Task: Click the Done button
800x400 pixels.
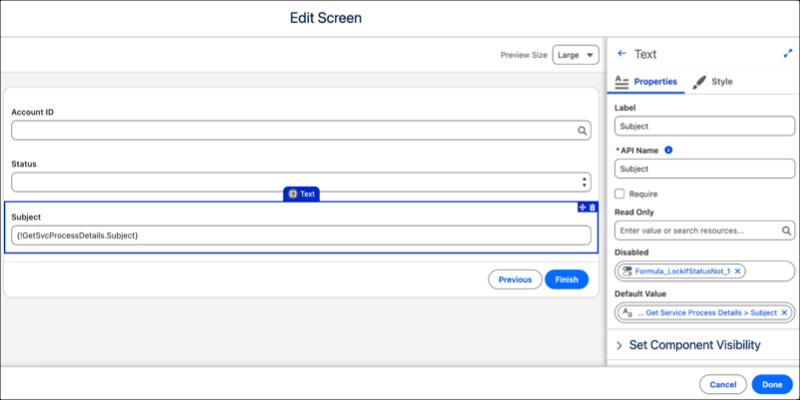Action: [x=772, y=385]
